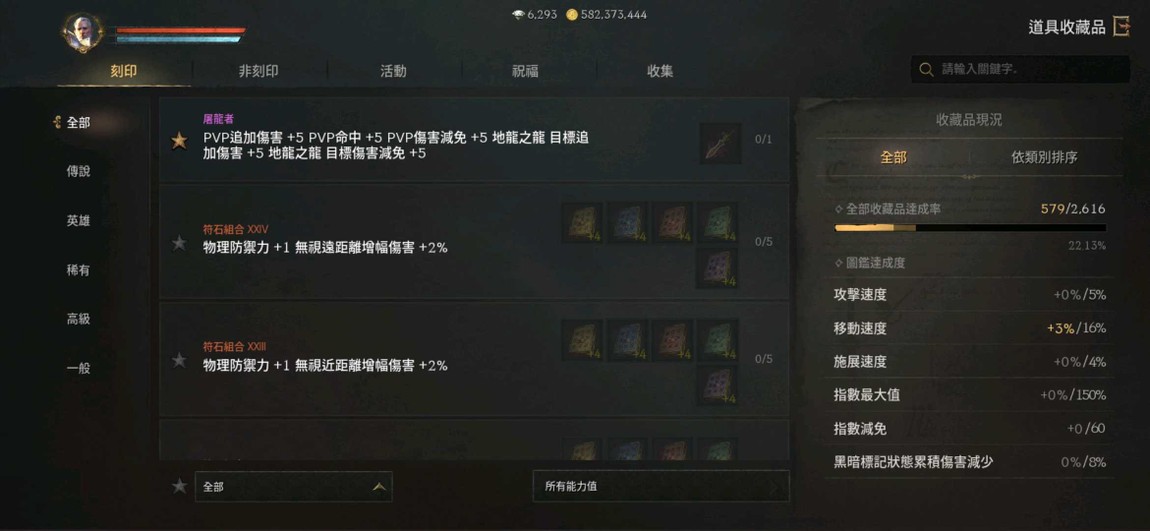Viewport: 1150px width, 531px height.
Task: Expand the 全部 filter dropdown
Action: pyautogui.click(x=293, y=486)
